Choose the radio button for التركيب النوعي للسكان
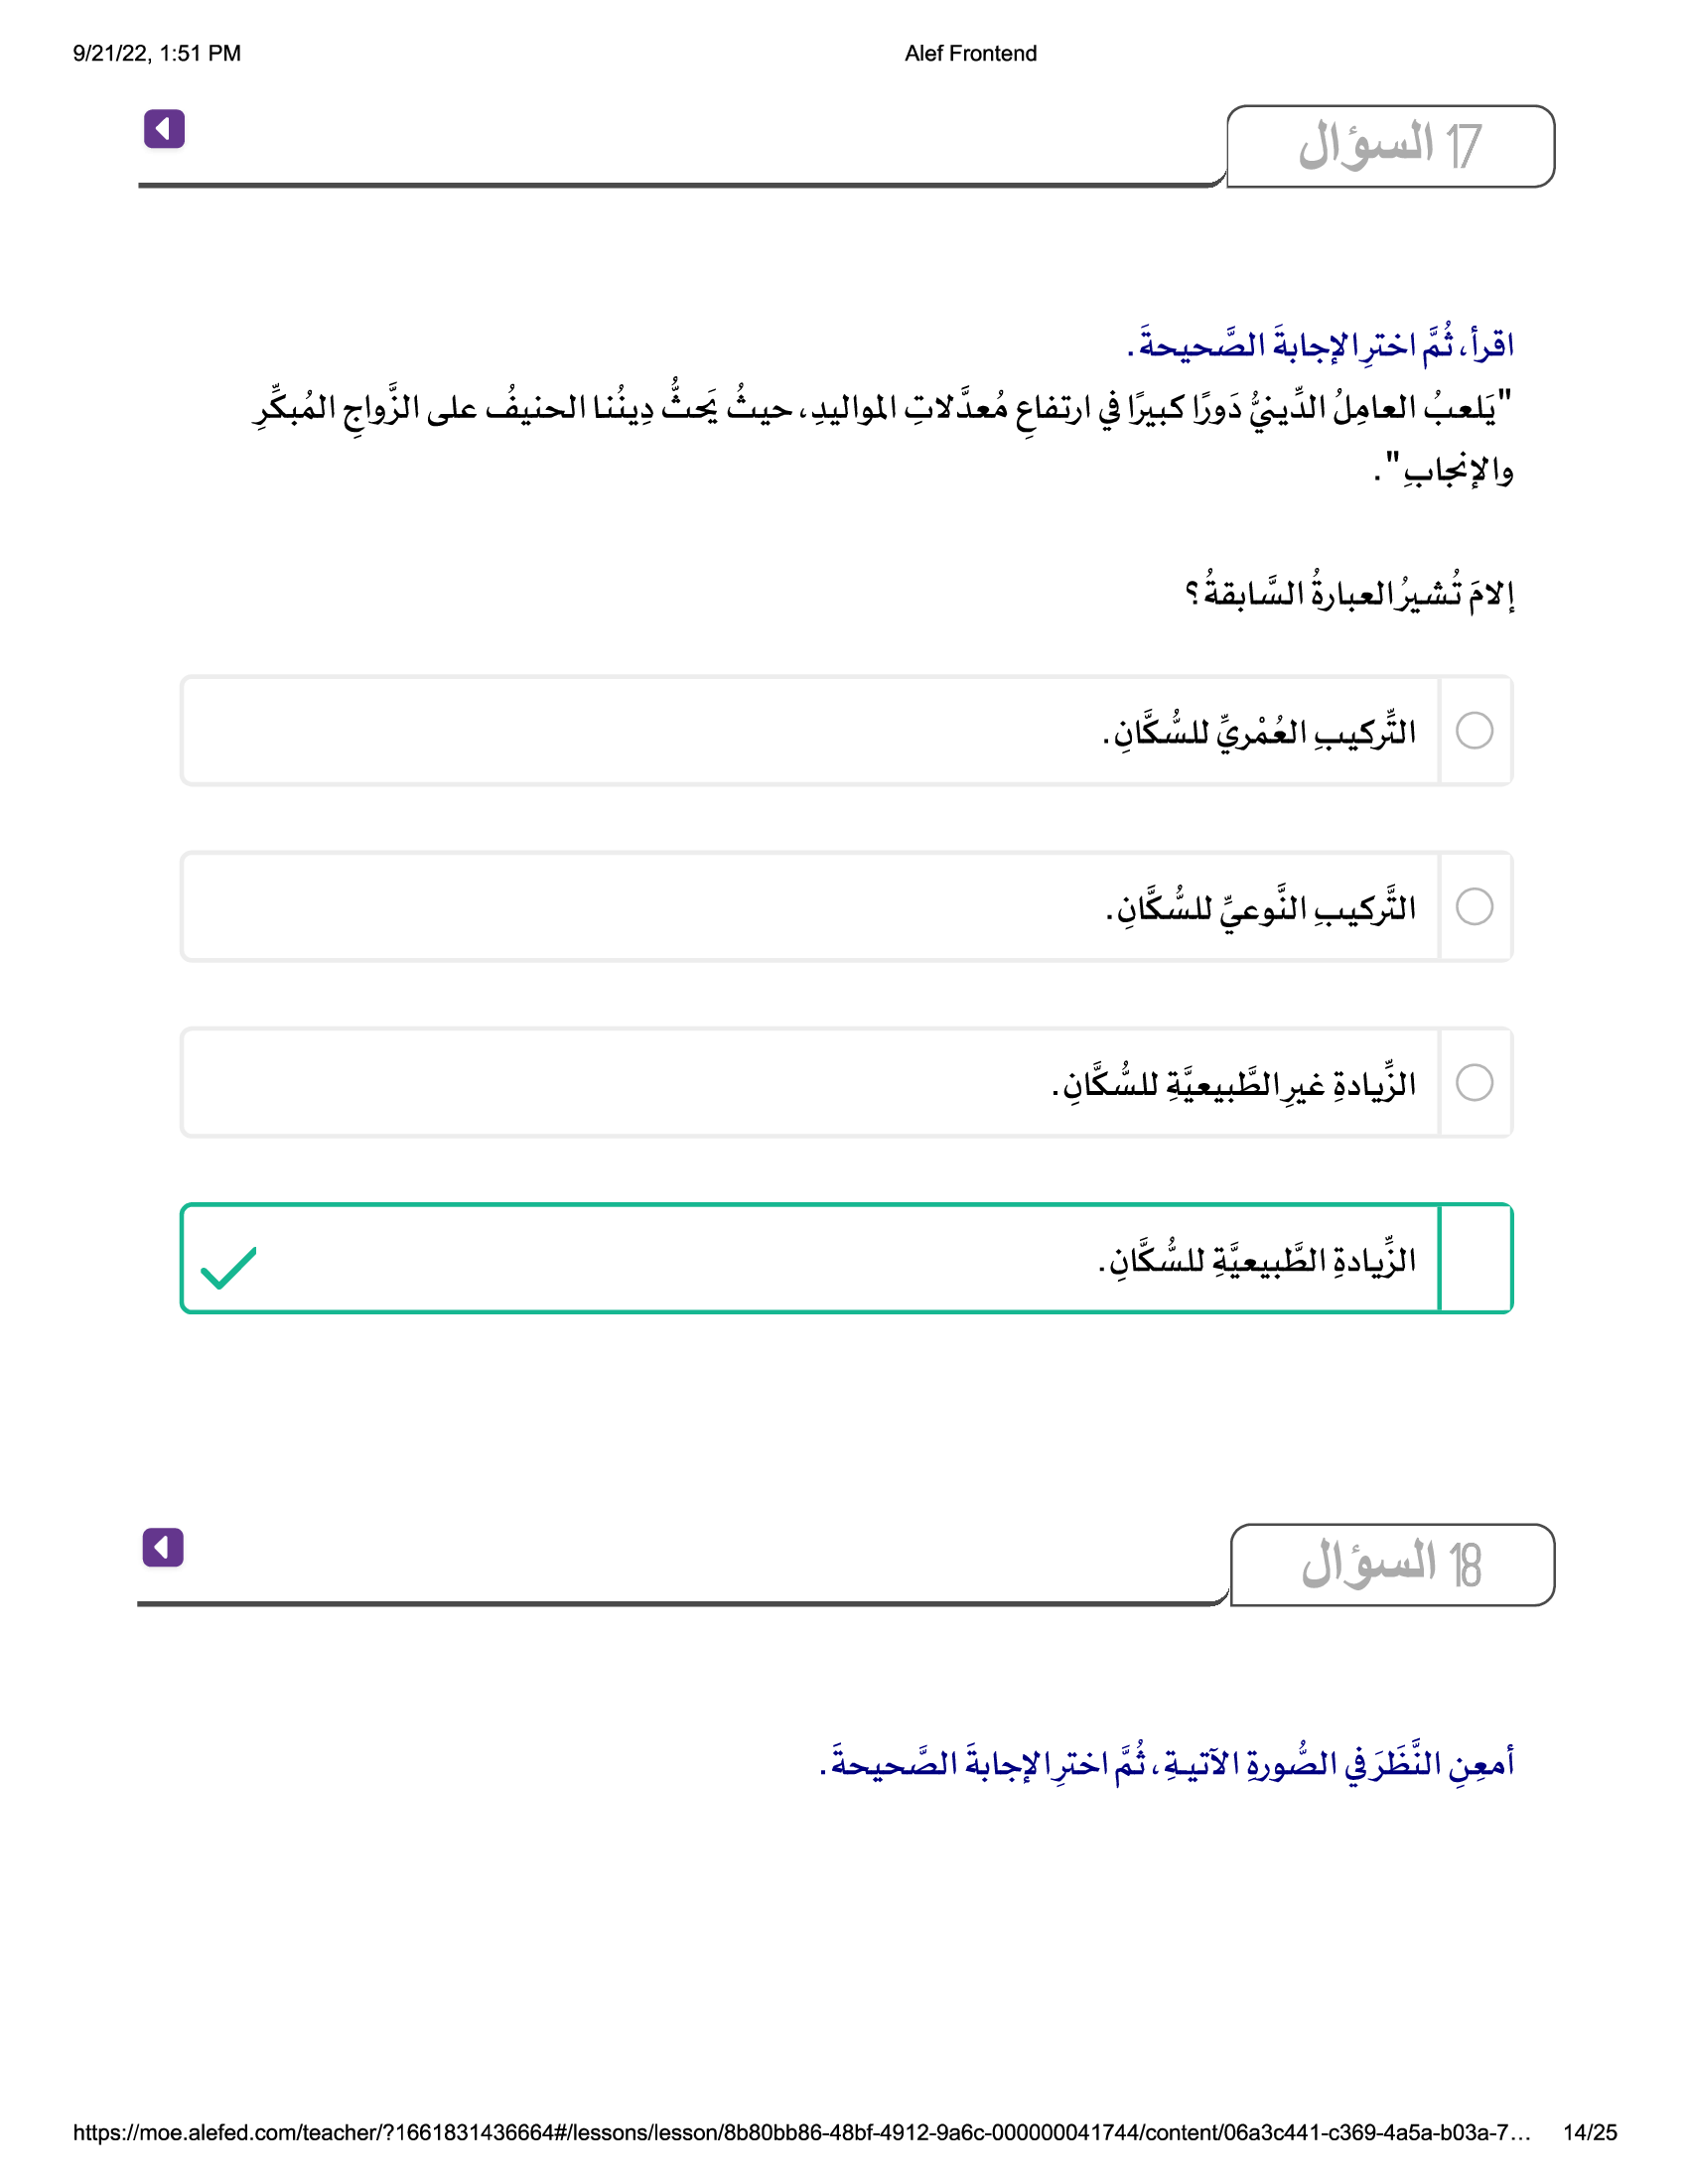Image resolution: width=1688 pixels, height=2184 pixels. point(1474,906)
